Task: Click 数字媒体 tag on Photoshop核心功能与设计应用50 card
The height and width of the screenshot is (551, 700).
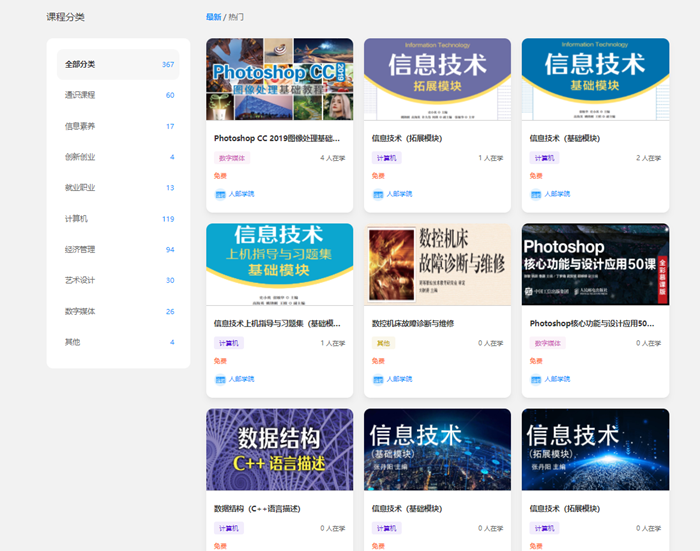Action: 548,343
